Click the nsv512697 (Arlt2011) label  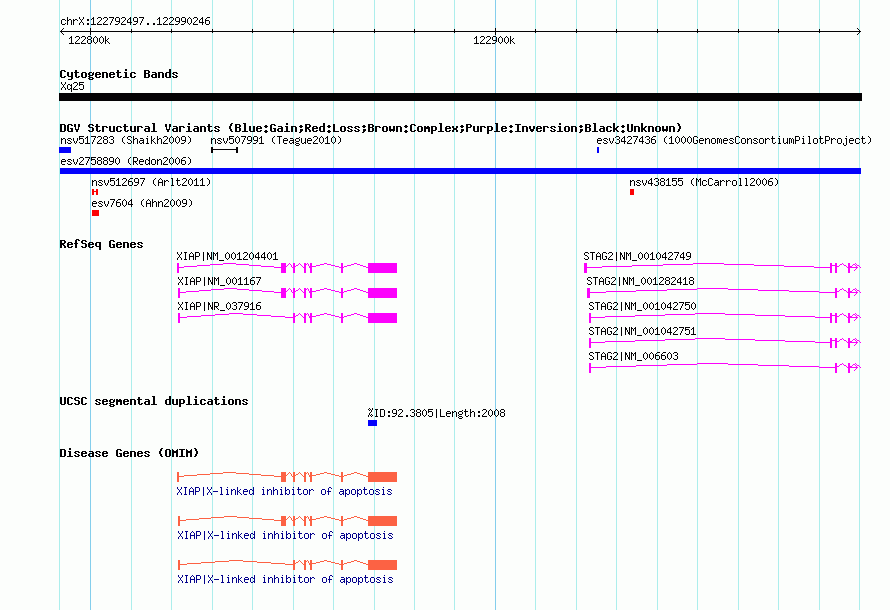click(151, 182)
